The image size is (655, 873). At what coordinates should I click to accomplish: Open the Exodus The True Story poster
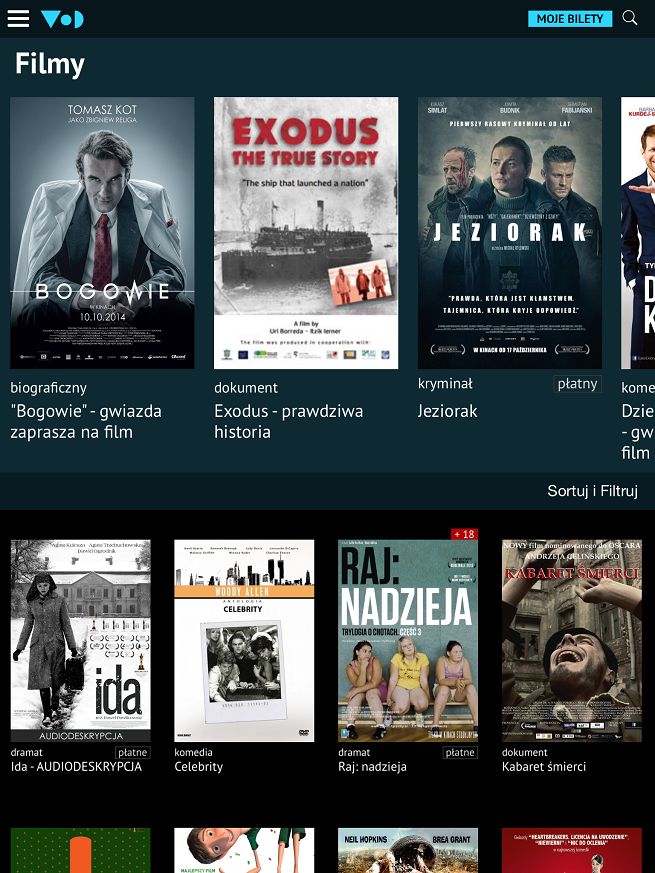click(306, 233)
